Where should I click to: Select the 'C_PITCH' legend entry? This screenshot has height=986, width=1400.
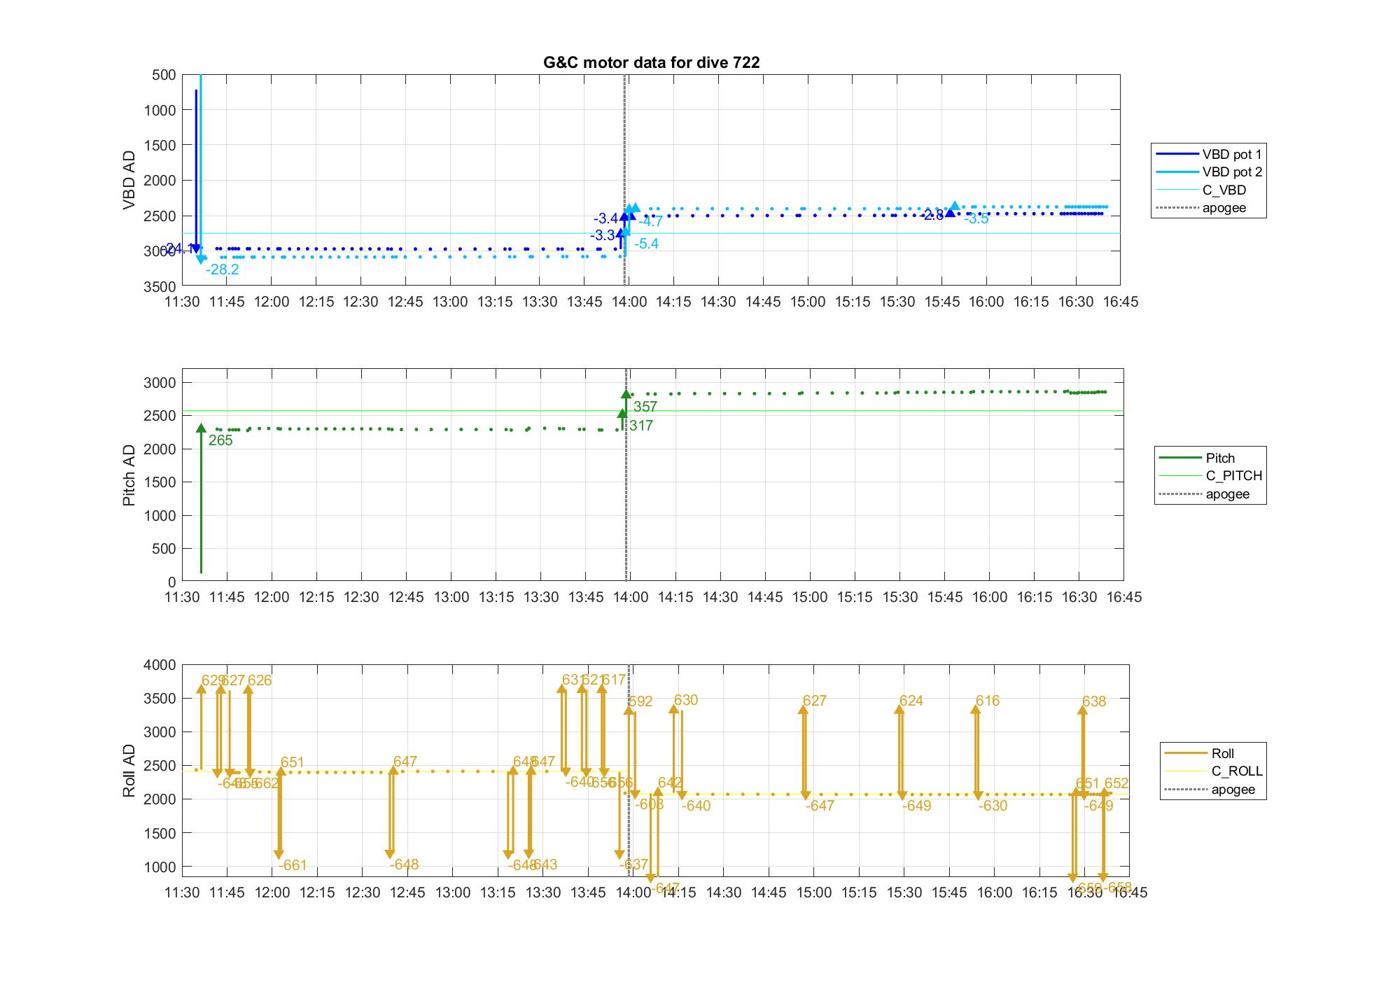[x=1210, y=476]
